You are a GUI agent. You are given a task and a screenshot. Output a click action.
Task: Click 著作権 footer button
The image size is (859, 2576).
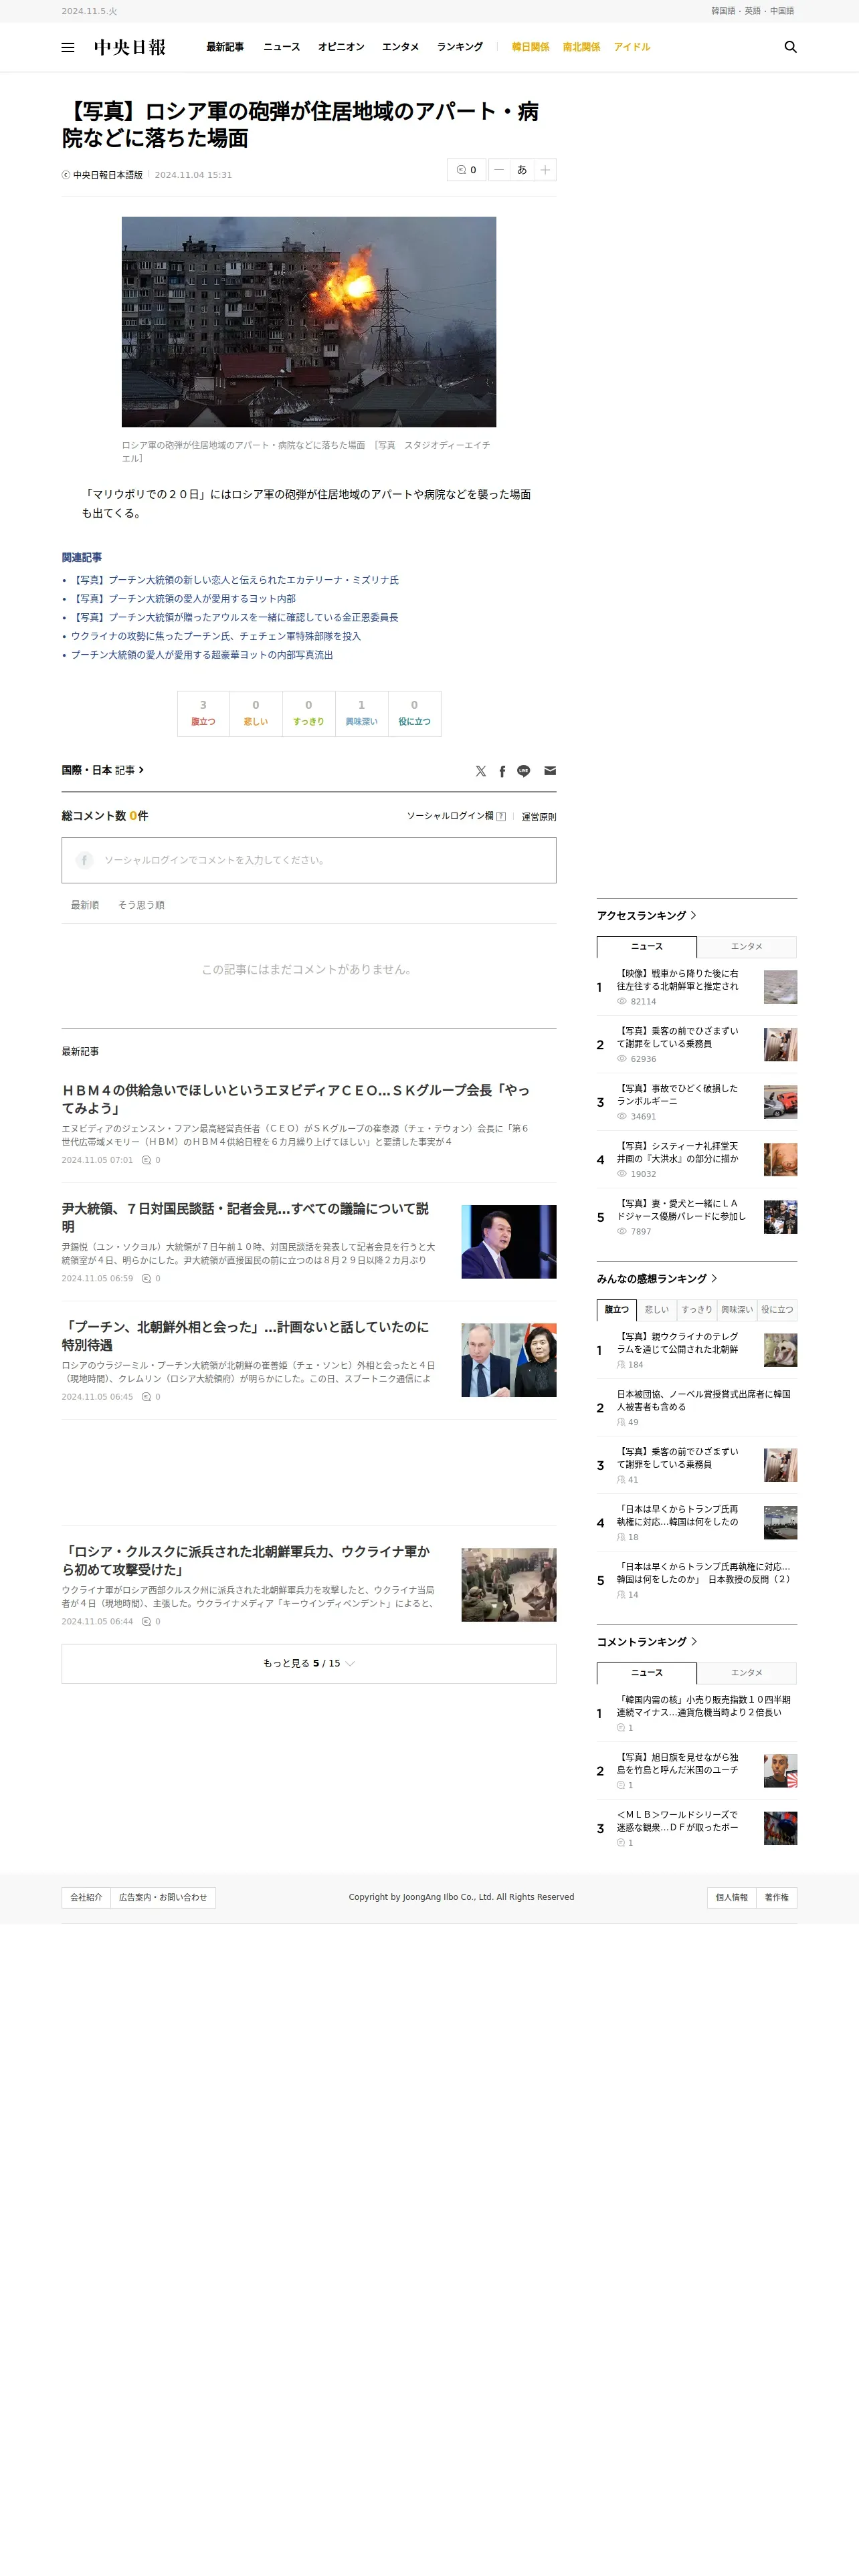pyautogui.click(x=777, y=1897)
